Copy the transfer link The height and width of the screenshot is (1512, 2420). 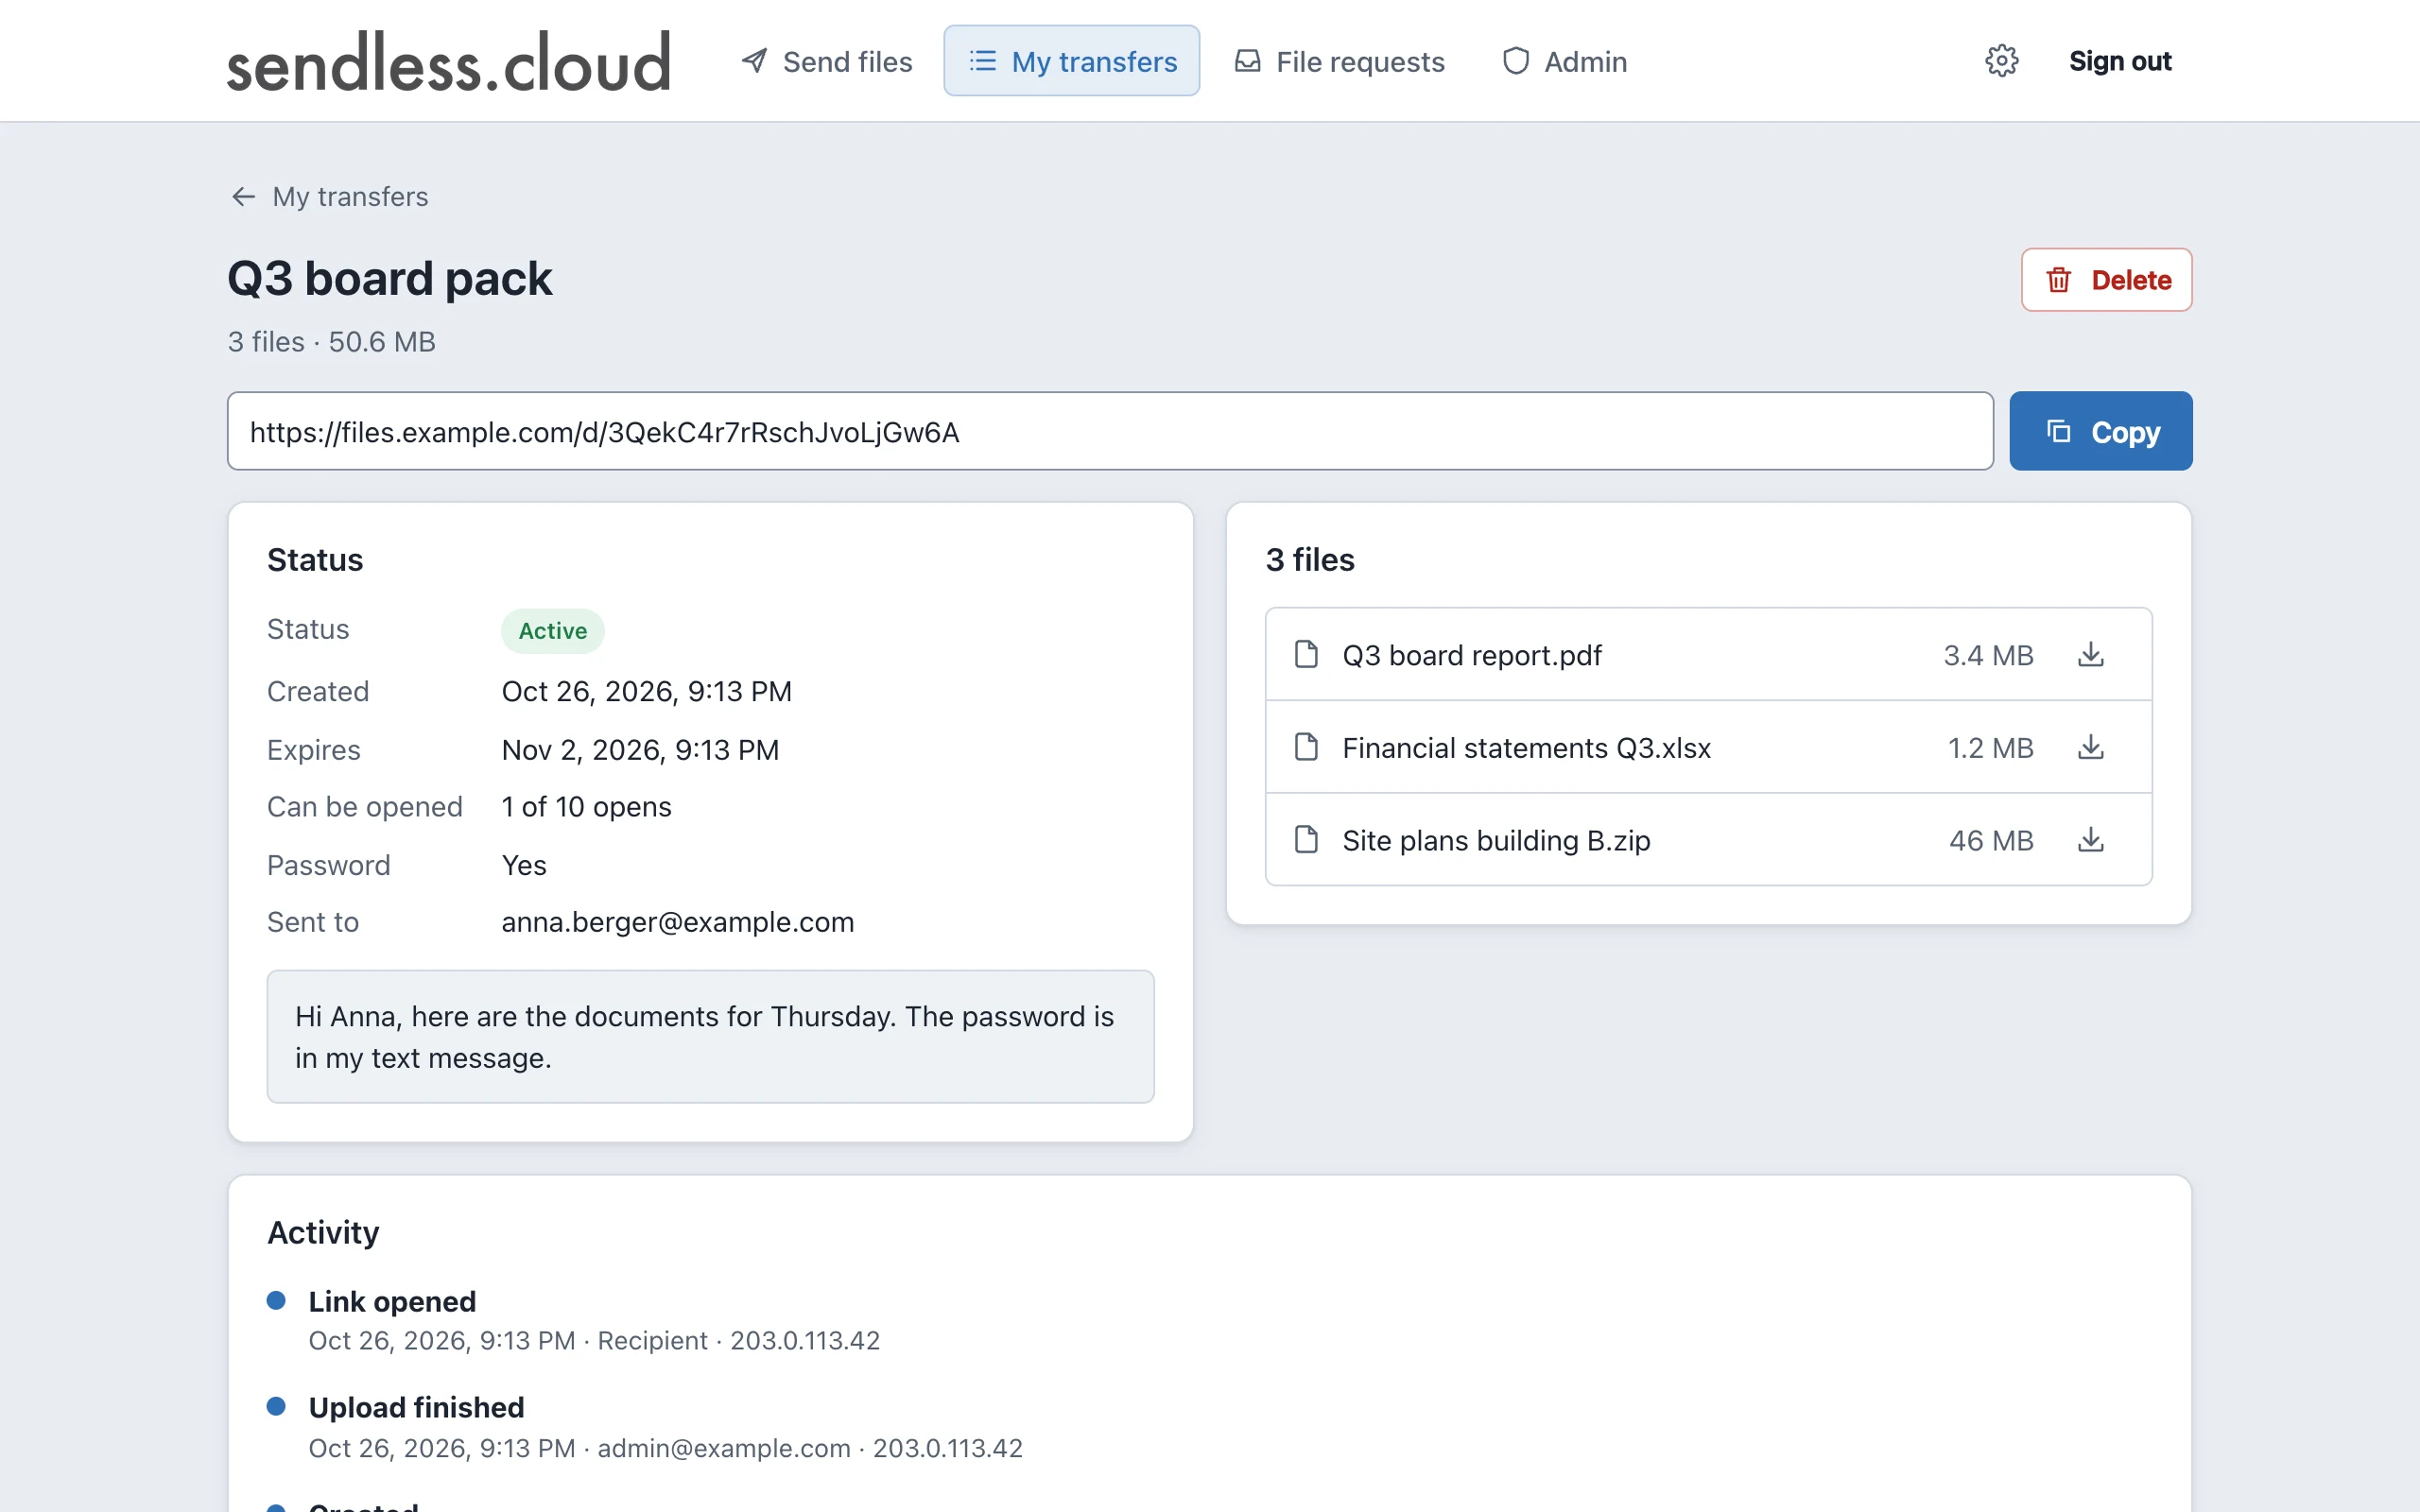pyautogui.click(x=2100, y=432)
